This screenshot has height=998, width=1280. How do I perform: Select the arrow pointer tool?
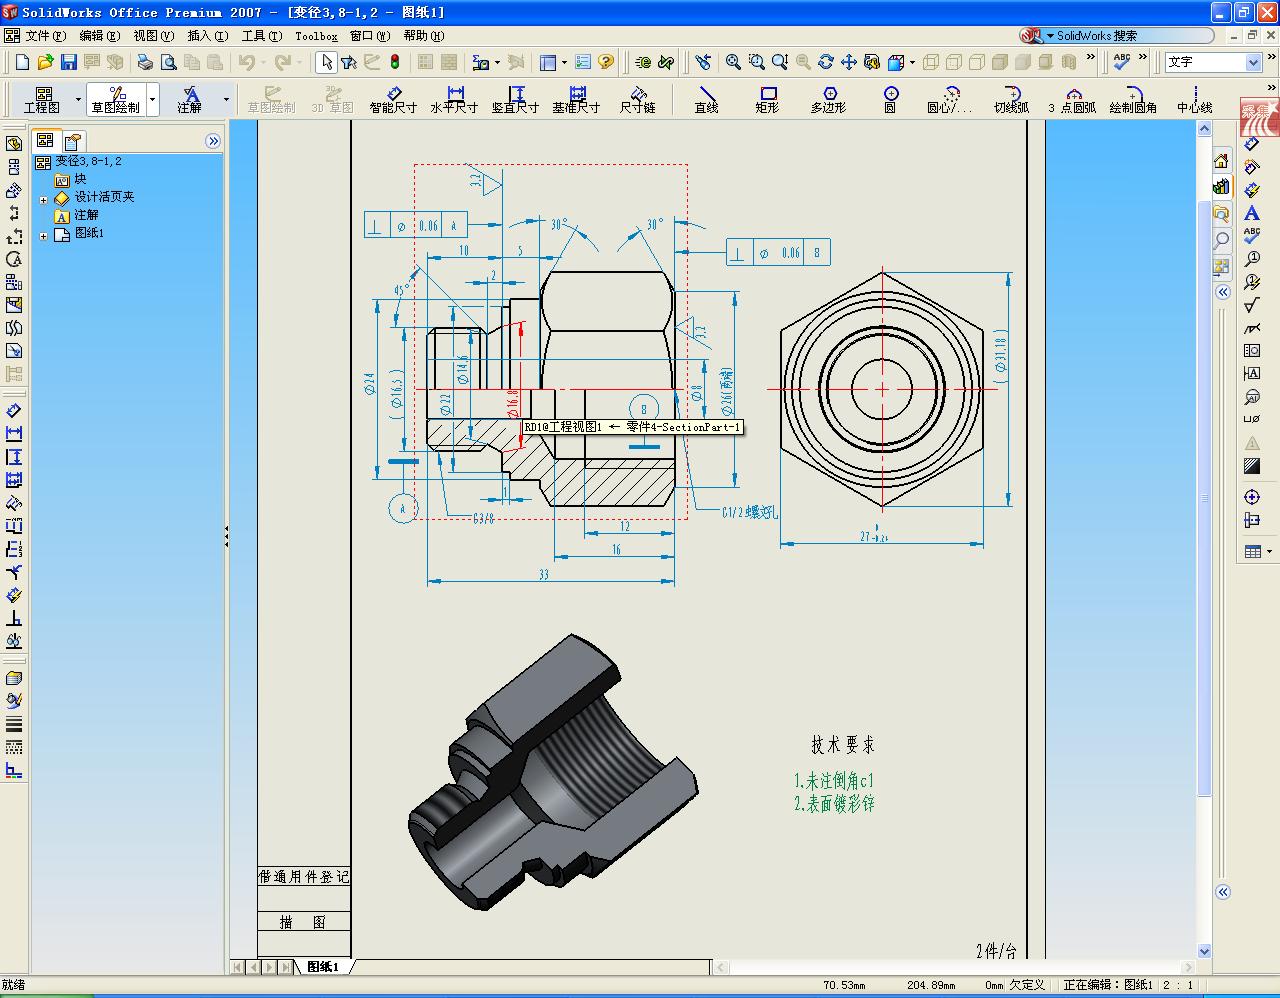pyautogui.click(x=326, y=62)
